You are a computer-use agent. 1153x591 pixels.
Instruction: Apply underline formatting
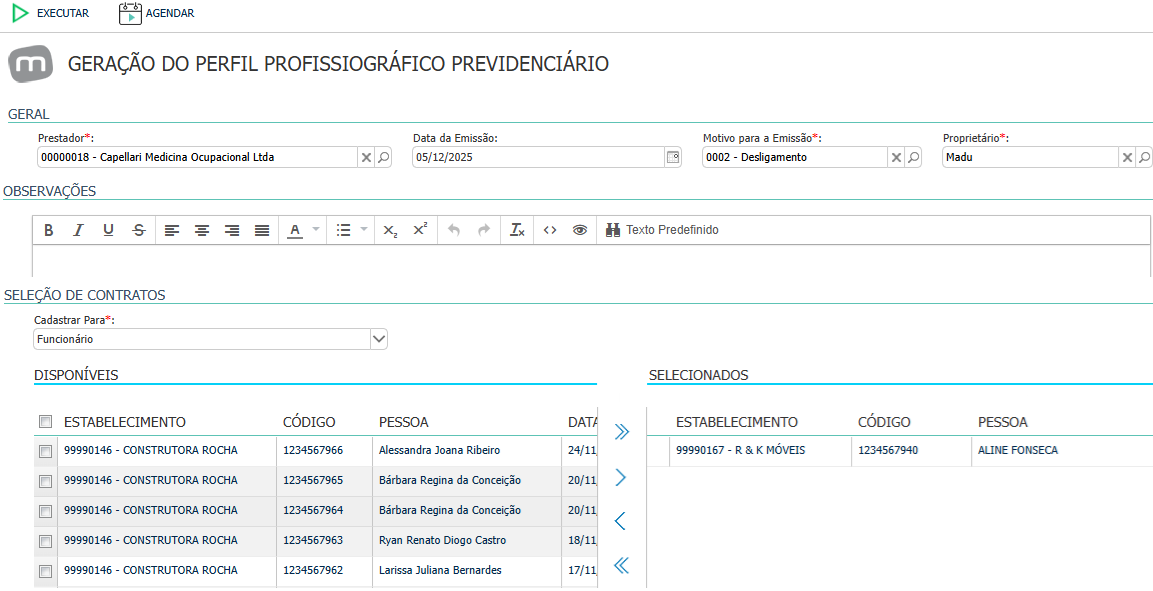click(108, 230)
